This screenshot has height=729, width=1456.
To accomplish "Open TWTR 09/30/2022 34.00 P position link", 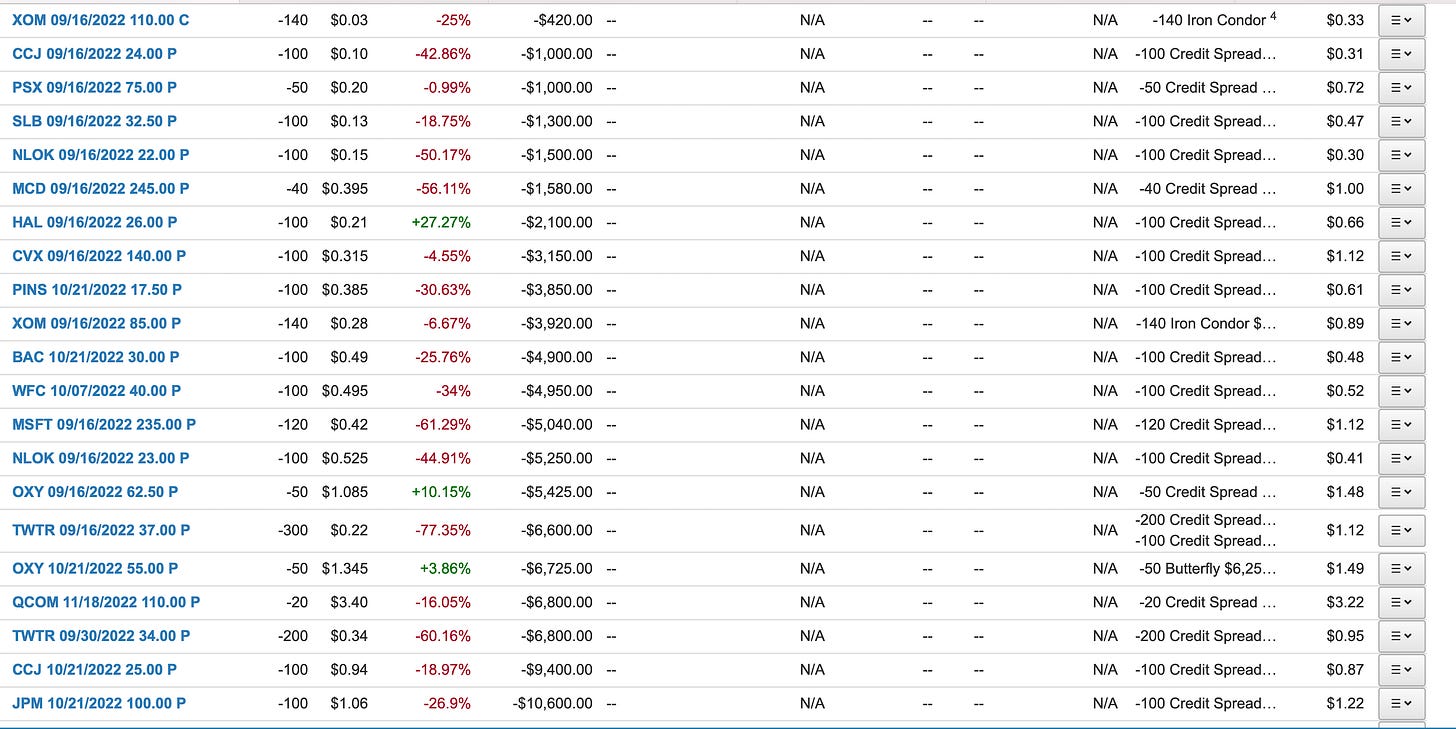I will point(100,636).
